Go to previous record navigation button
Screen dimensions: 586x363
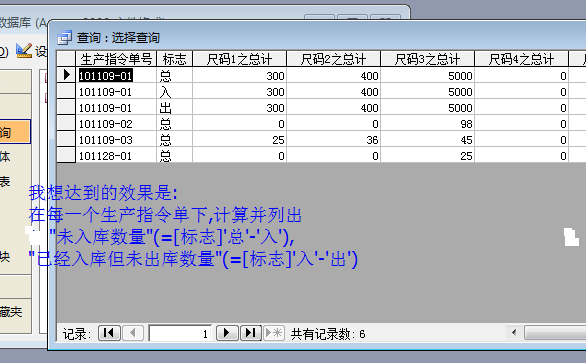click(133, 332)
